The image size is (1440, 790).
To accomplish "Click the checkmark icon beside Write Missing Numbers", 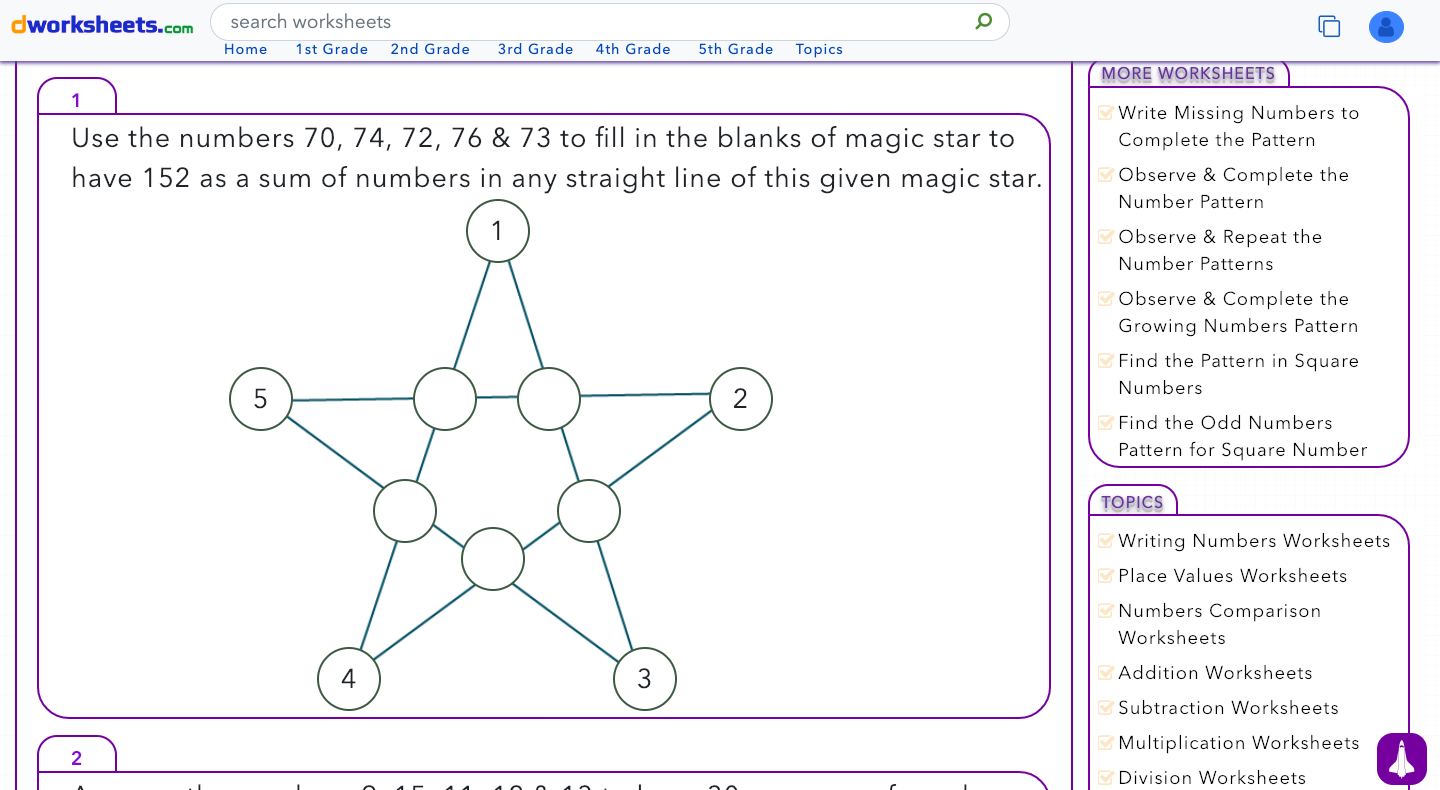I will tap(1106, 112).
